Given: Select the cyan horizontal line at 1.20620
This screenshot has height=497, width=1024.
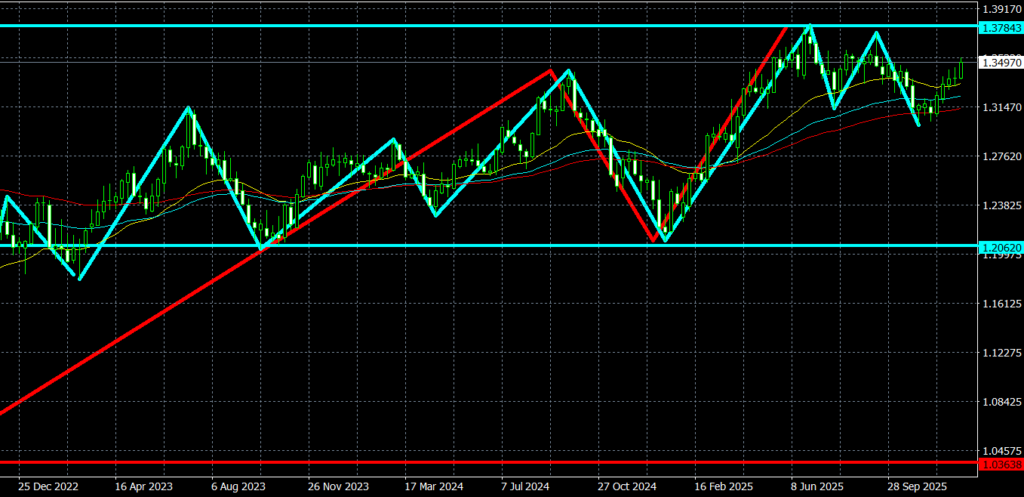Looking at the screenshot, I should click(500, 246).
